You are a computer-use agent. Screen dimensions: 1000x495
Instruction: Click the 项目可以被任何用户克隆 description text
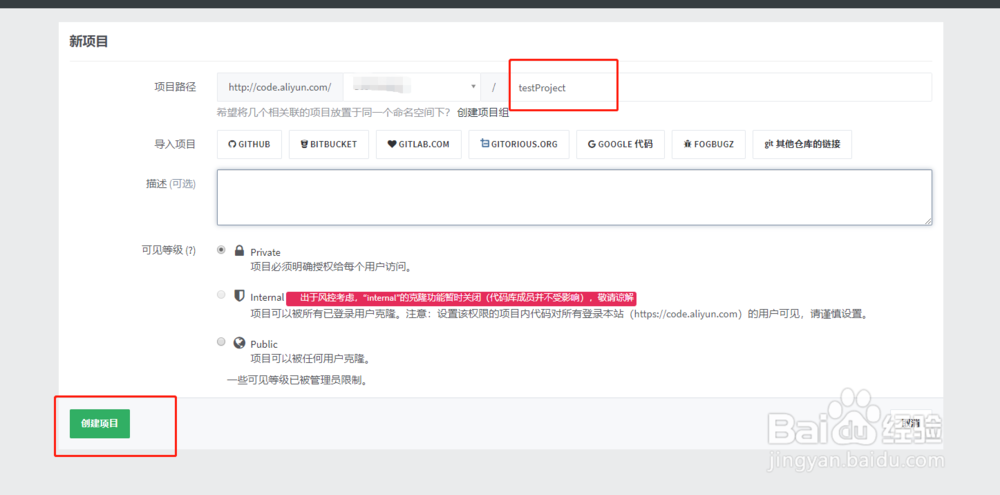(311, 358)
